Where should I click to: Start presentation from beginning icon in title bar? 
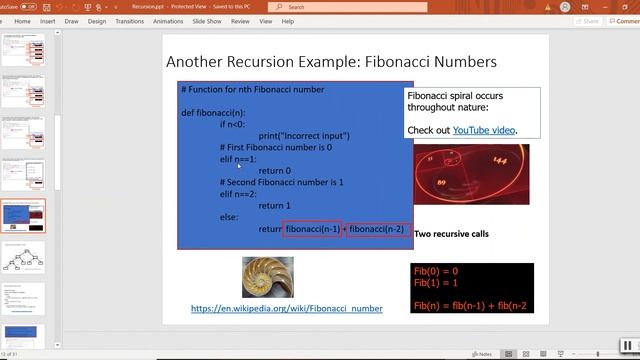pos(87,7)
